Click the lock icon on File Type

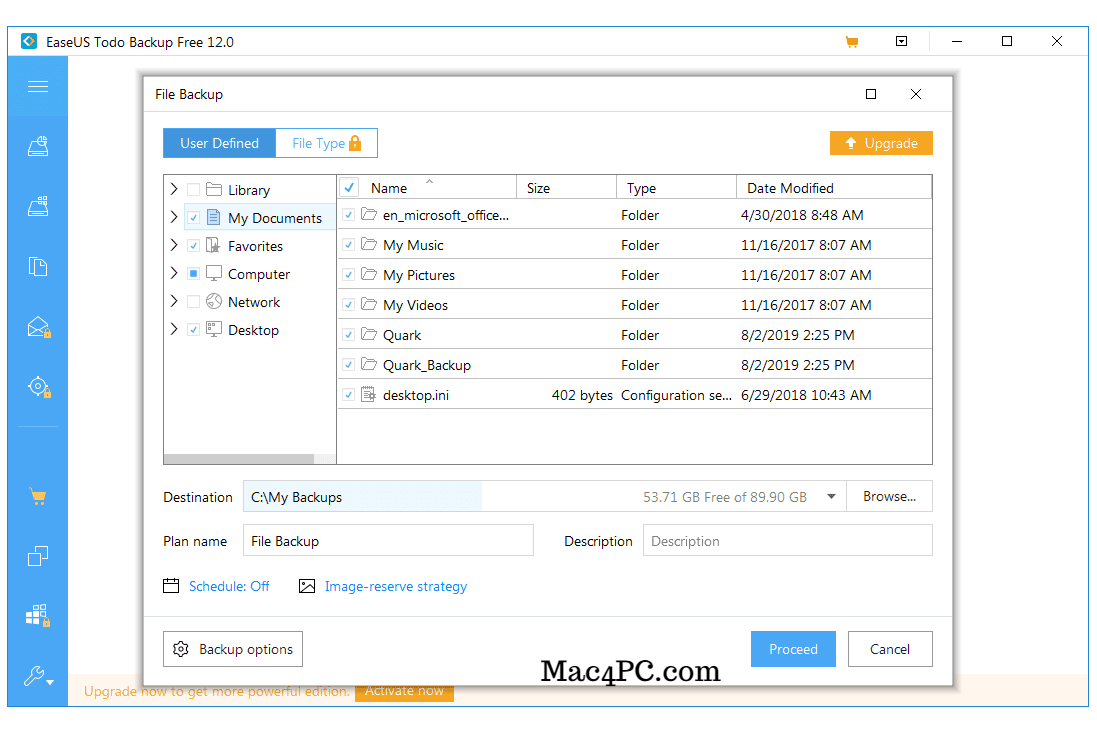pyautogui.click(x=355, y=143)
